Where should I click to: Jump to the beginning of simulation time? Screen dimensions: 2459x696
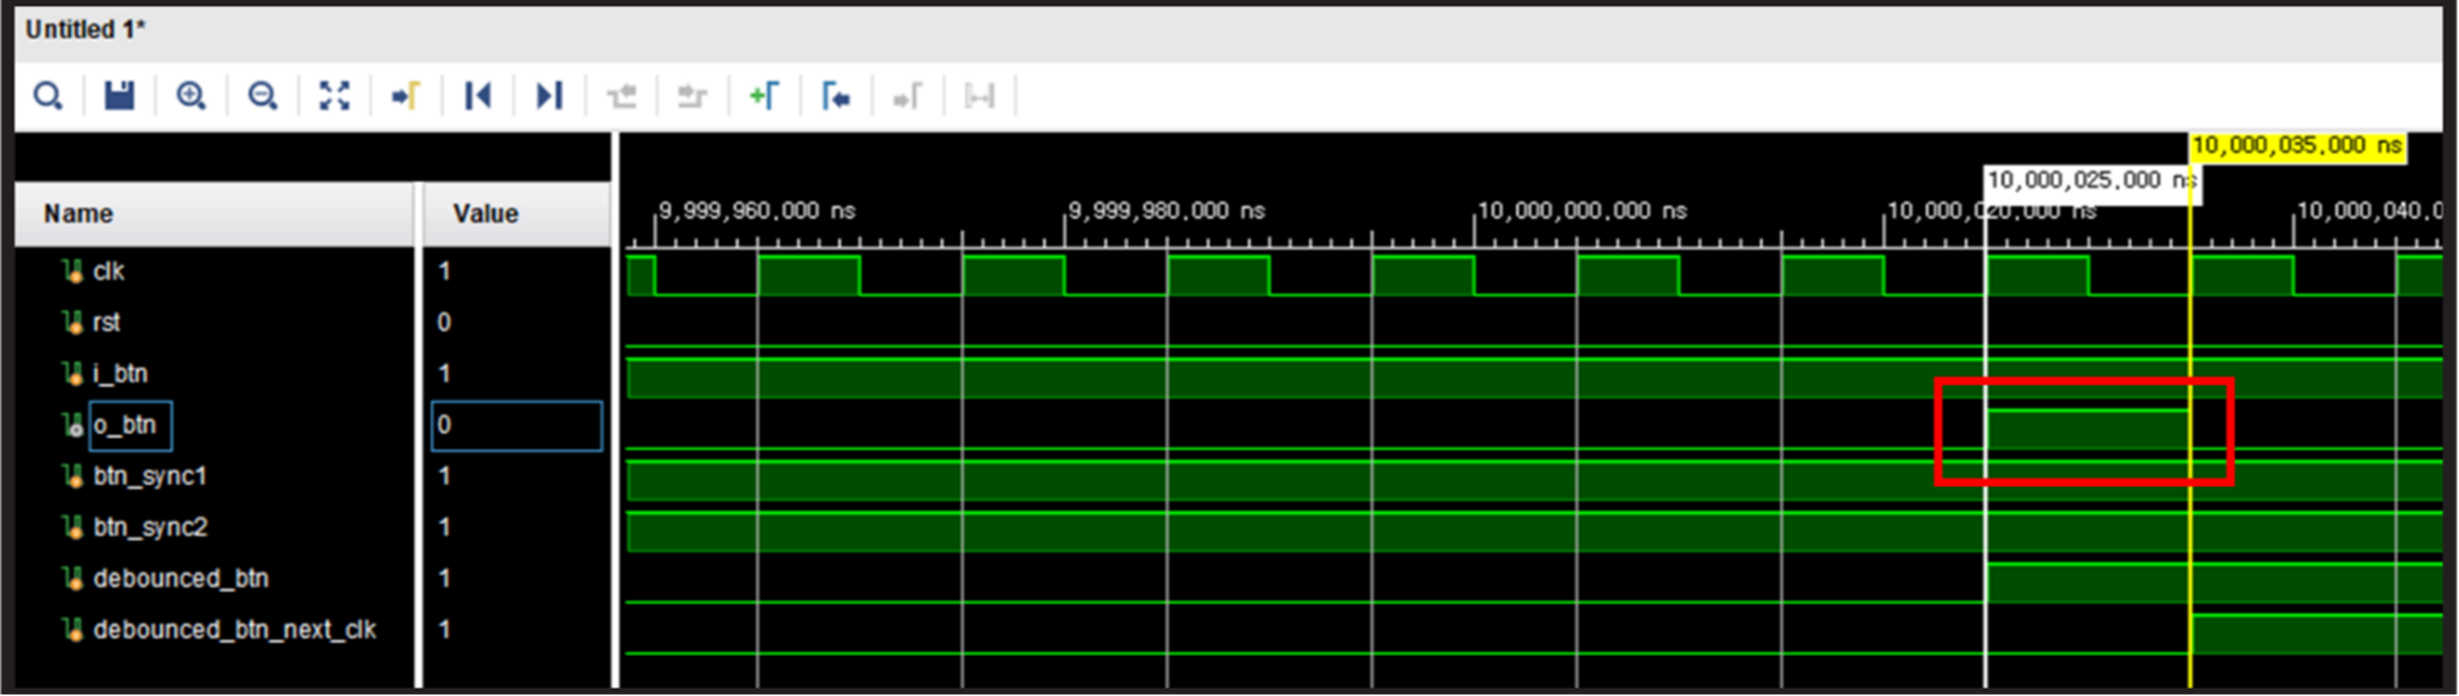click(x=478, y=96)
